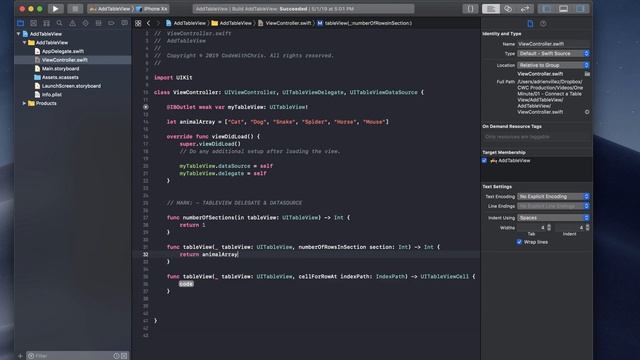This screenshot has width=640, height=360.
Task: Click On Demand Resource Tags field
Action: (x=536, y=137)
